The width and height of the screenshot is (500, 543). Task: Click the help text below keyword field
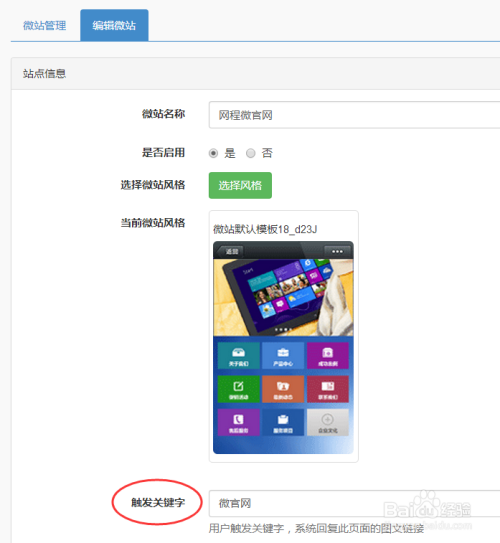pos(316,529)
